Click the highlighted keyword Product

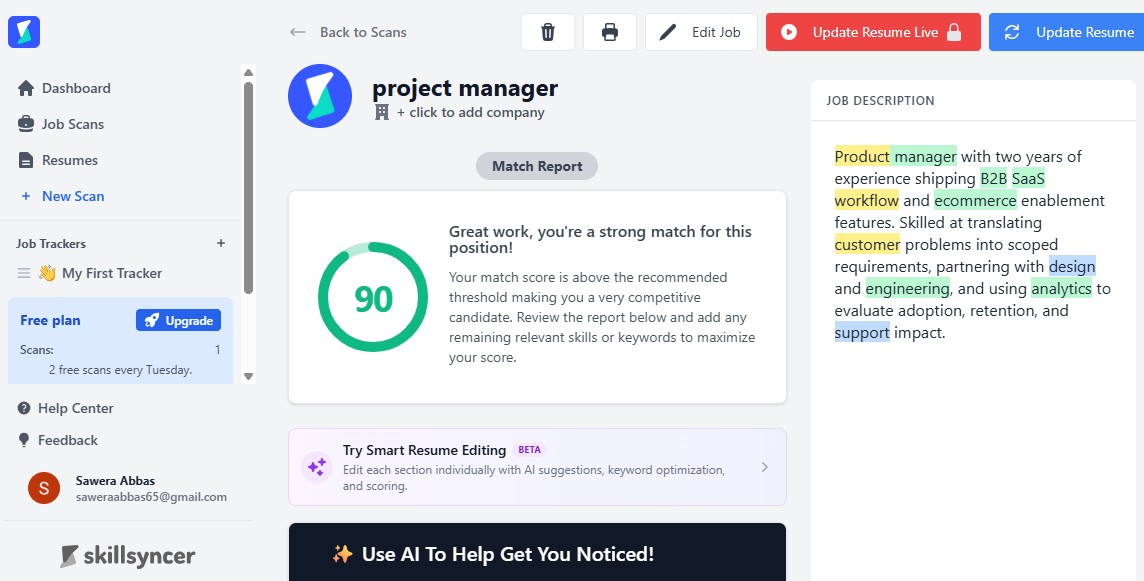pos(862,156)
